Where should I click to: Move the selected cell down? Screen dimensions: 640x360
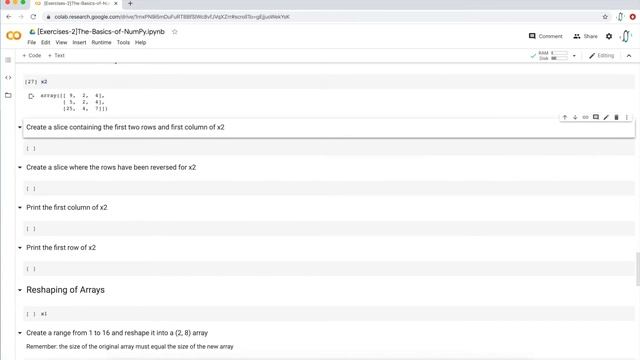click(575, 118)
